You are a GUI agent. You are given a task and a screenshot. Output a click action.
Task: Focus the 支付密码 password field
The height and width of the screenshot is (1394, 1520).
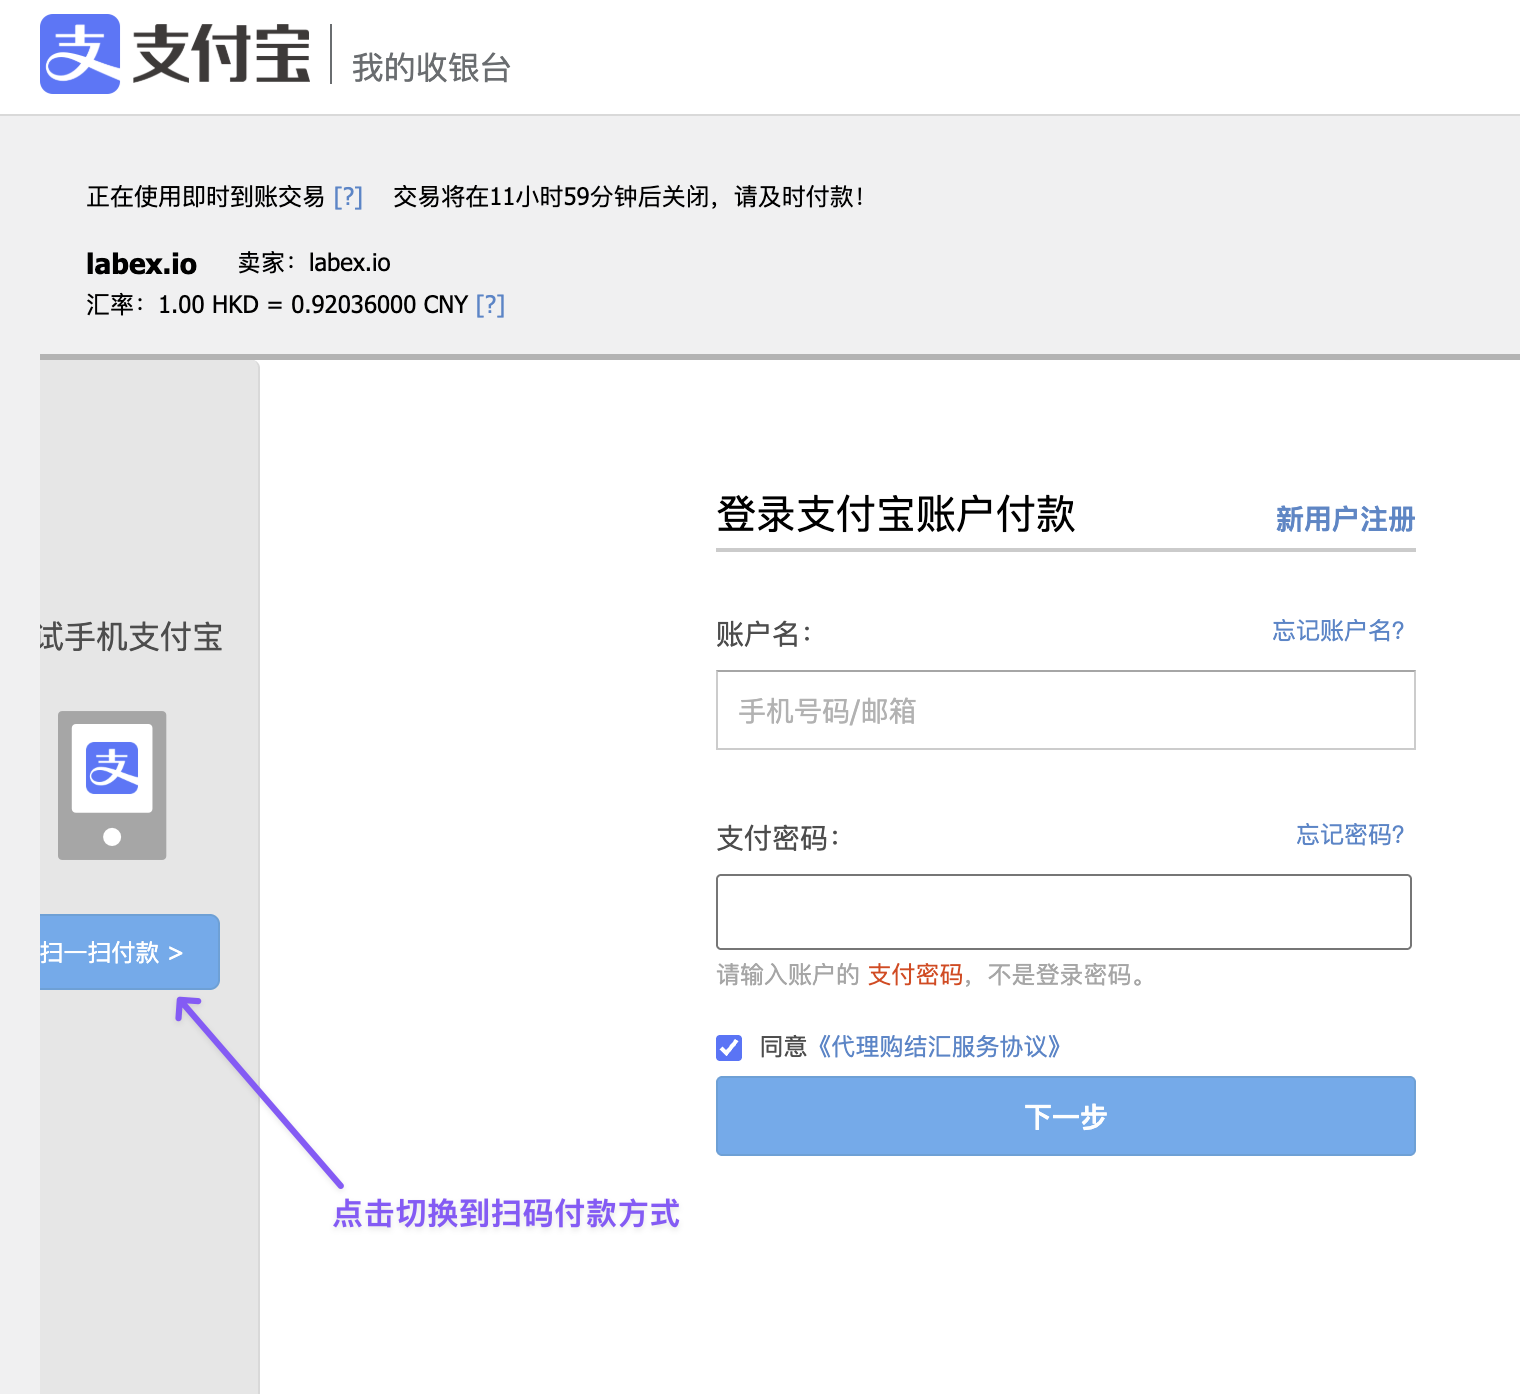1064,912
